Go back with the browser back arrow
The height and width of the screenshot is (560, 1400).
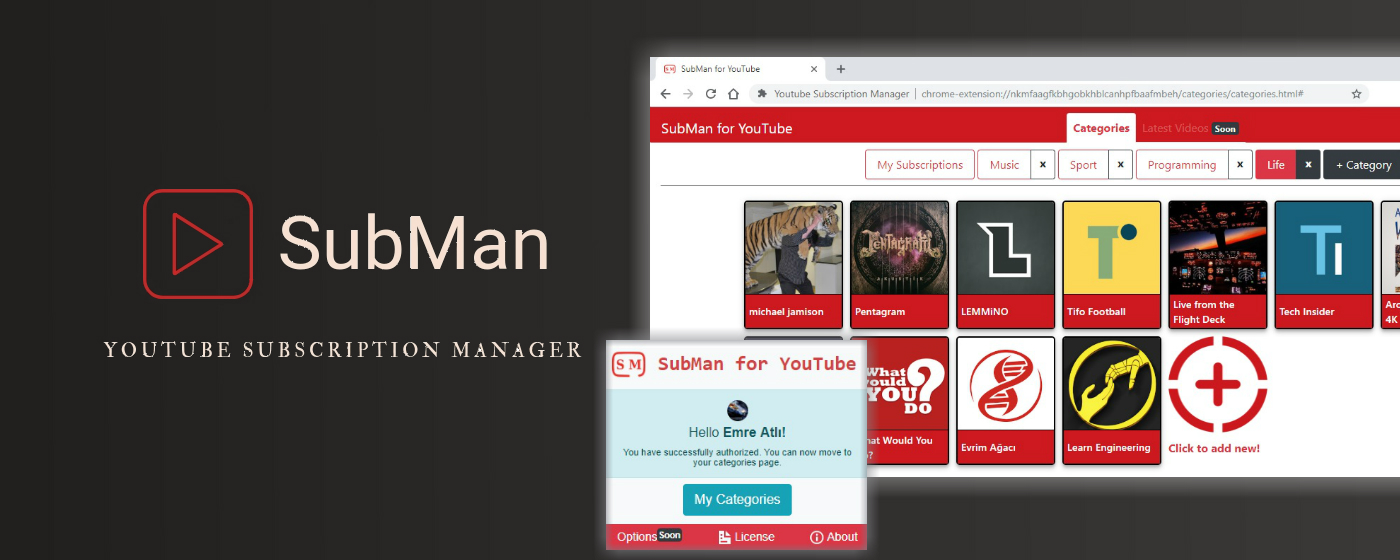665,94
